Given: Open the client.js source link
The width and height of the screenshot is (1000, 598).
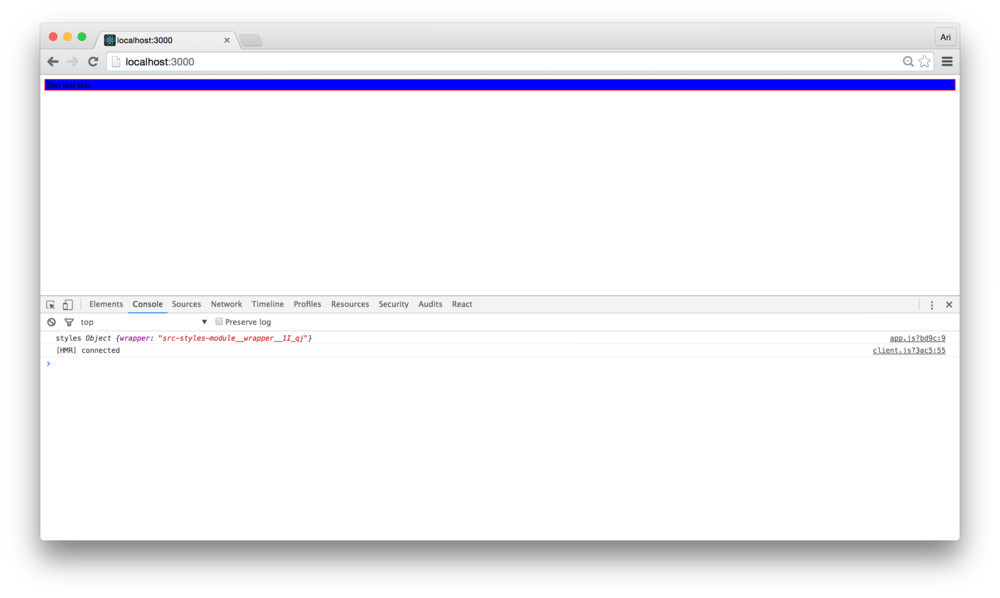Looking at the screenshot, I should (908, 351).
